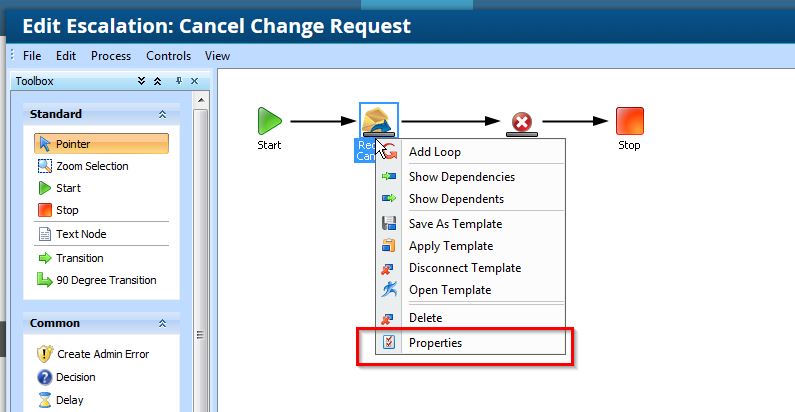Click the red X cancel node

click(x=521, y=122)
